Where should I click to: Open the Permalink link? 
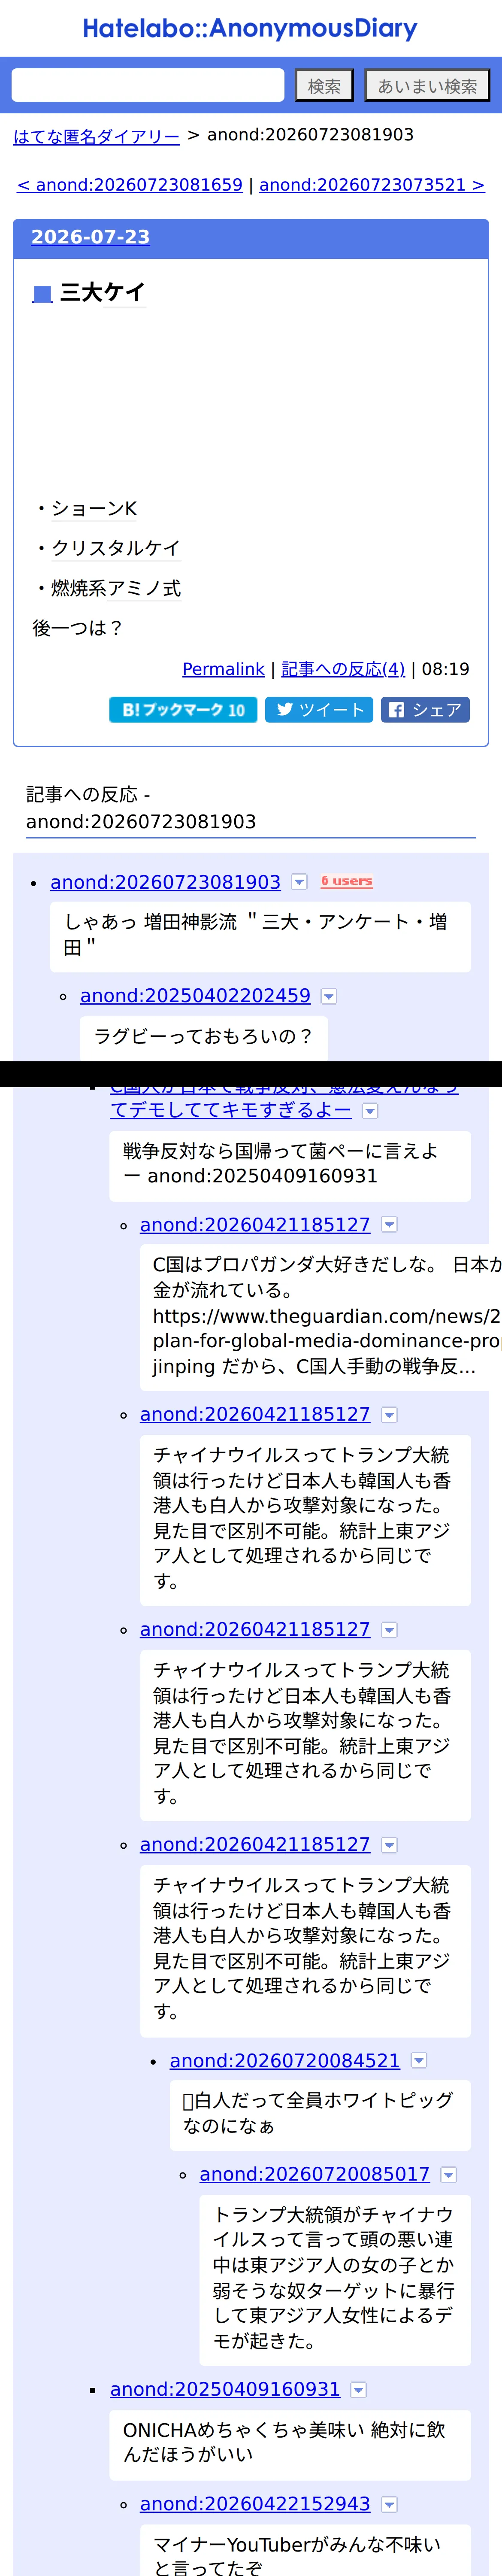tap(223, 669)
